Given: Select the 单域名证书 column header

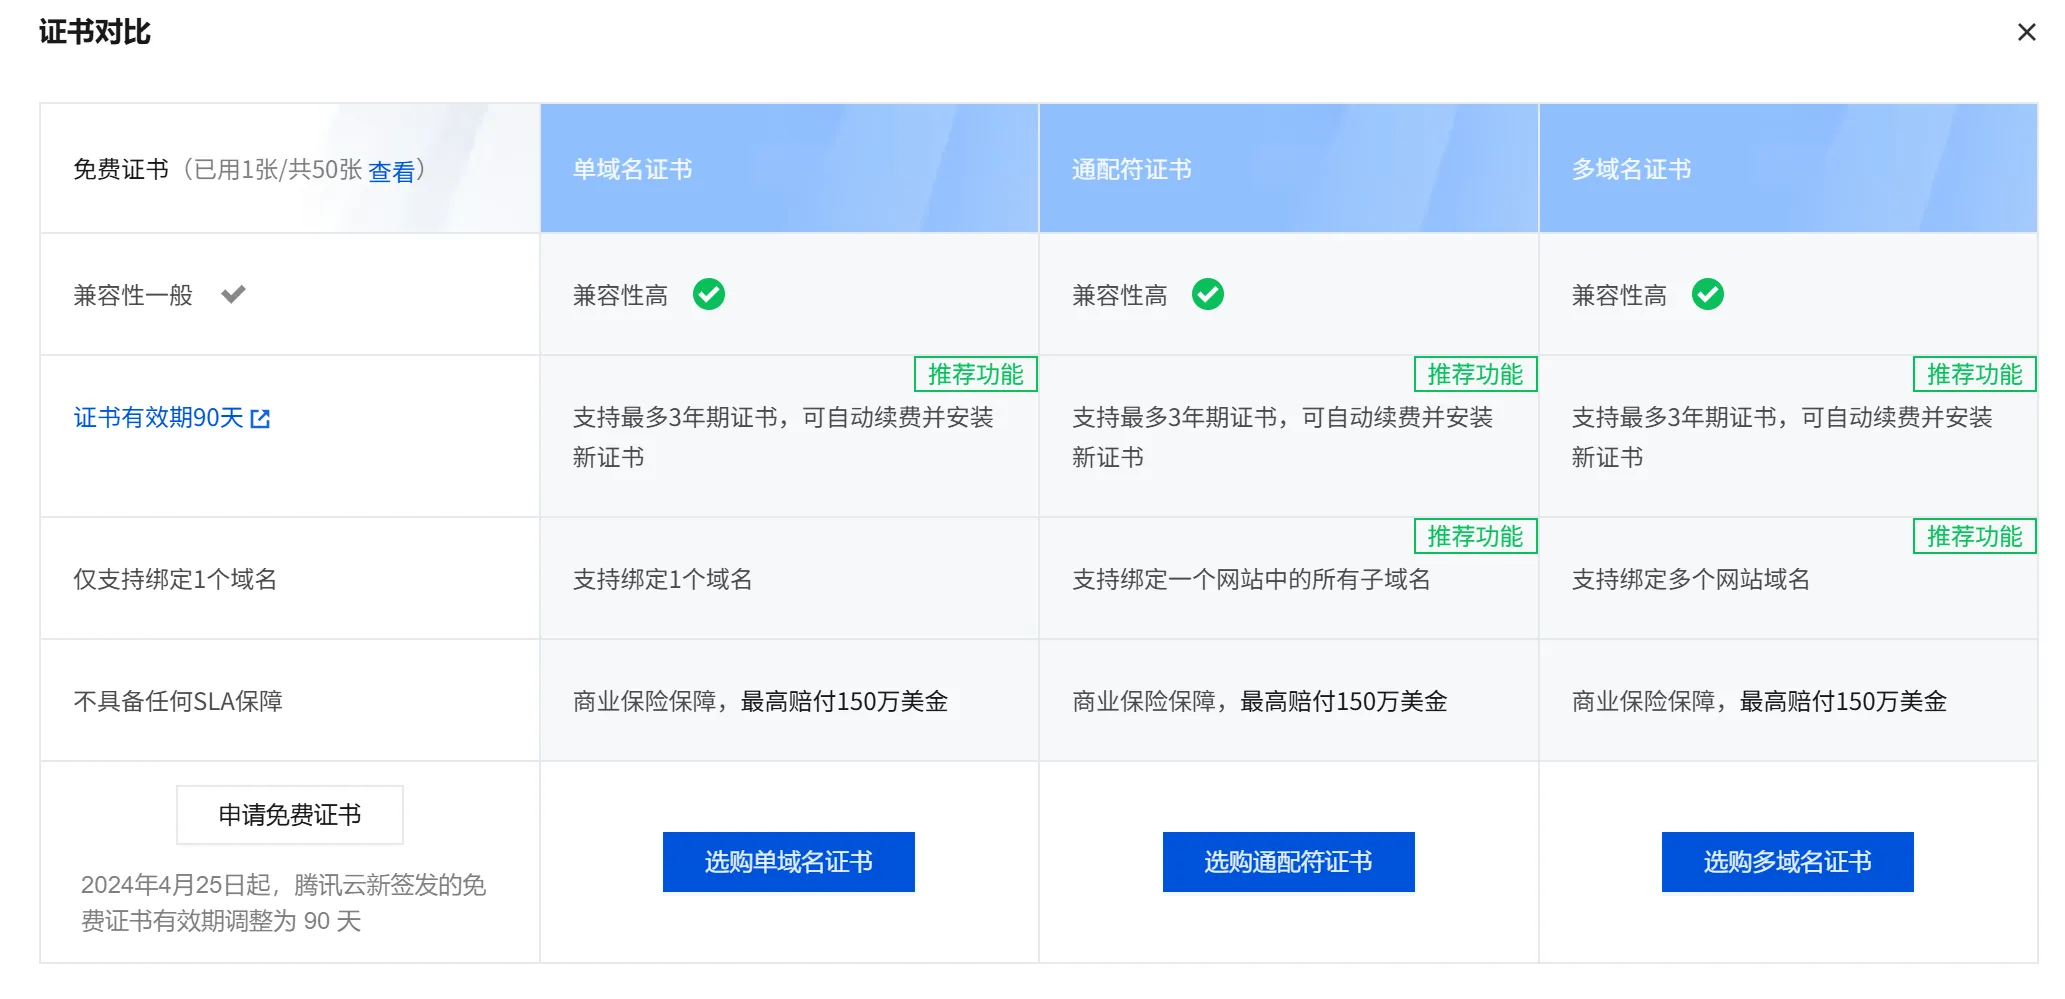Looking at the screenshot, I should click(789, 168).
